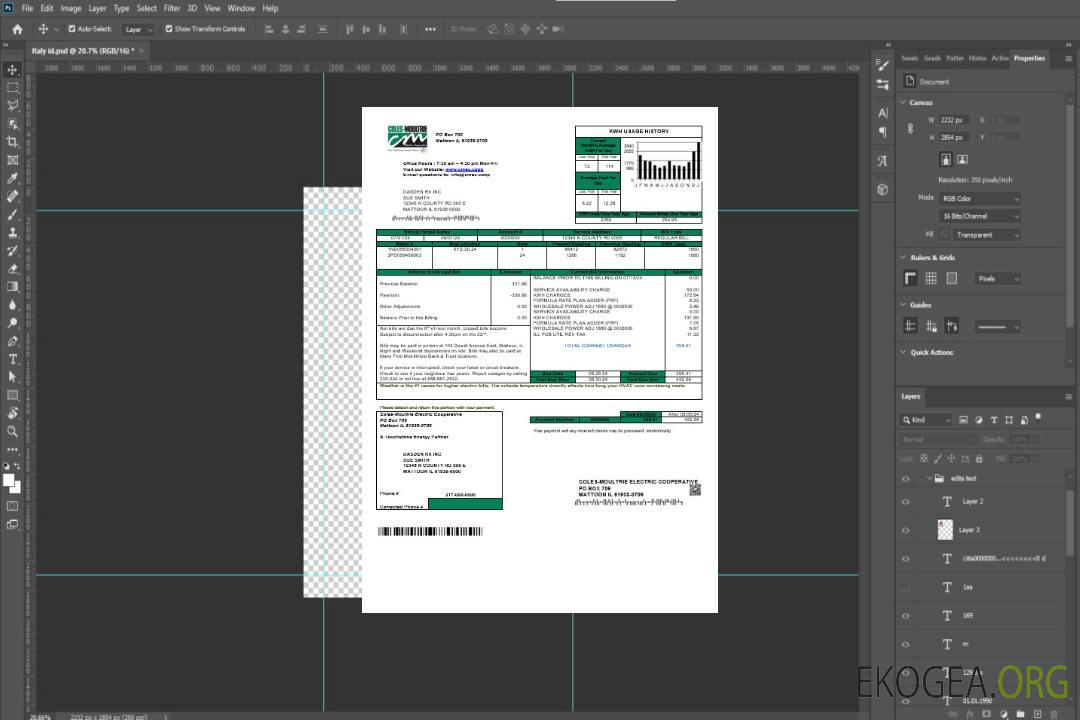Select the Lasso tool
The width and height of the screenshot is (1080, 720).
12,105
